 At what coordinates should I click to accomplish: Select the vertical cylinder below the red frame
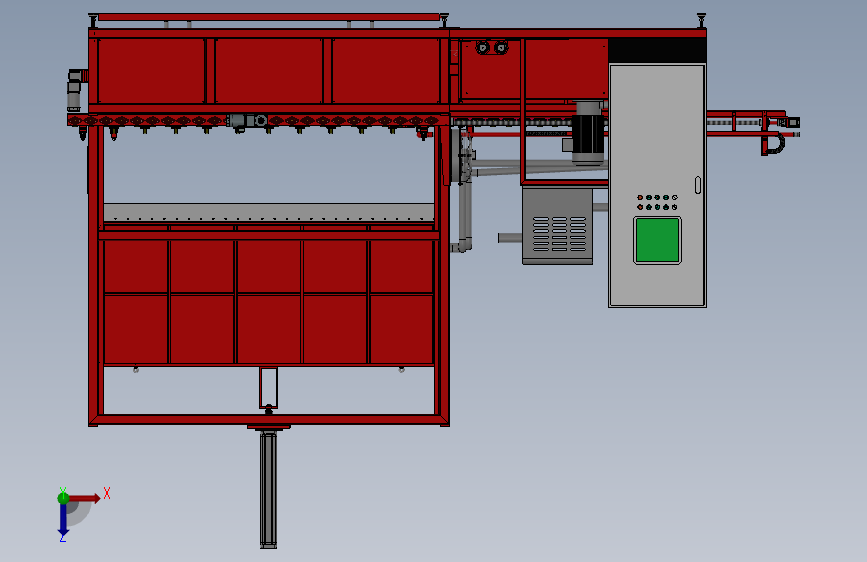(268, 489)
